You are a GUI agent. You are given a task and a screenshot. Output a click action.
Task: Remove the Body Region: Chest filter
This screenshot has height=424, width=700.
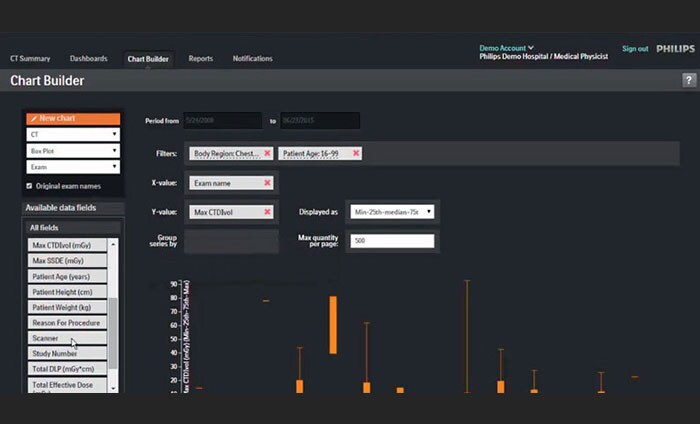tap(267, 154)
